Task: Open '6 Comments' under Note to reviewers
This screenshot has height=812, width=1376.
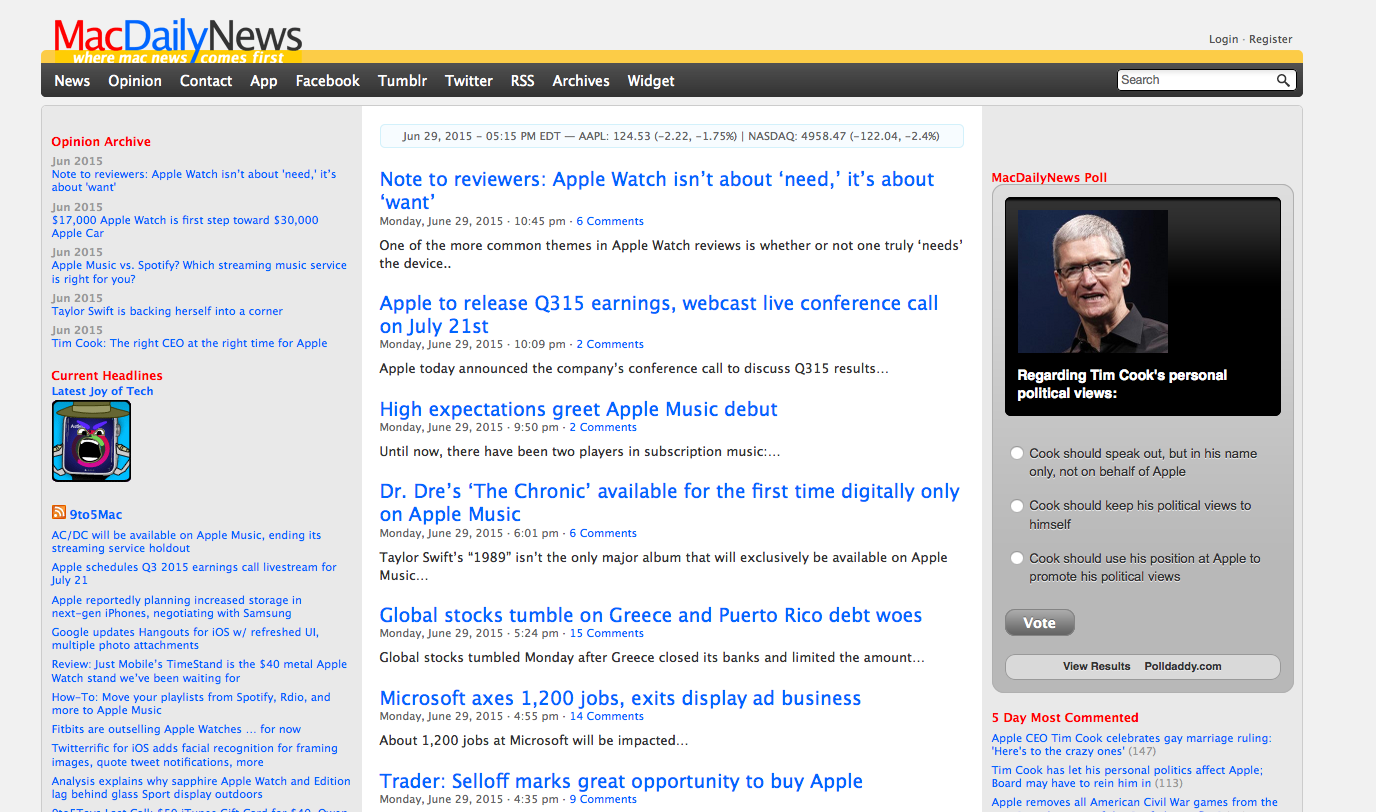Action: [610, 221]
